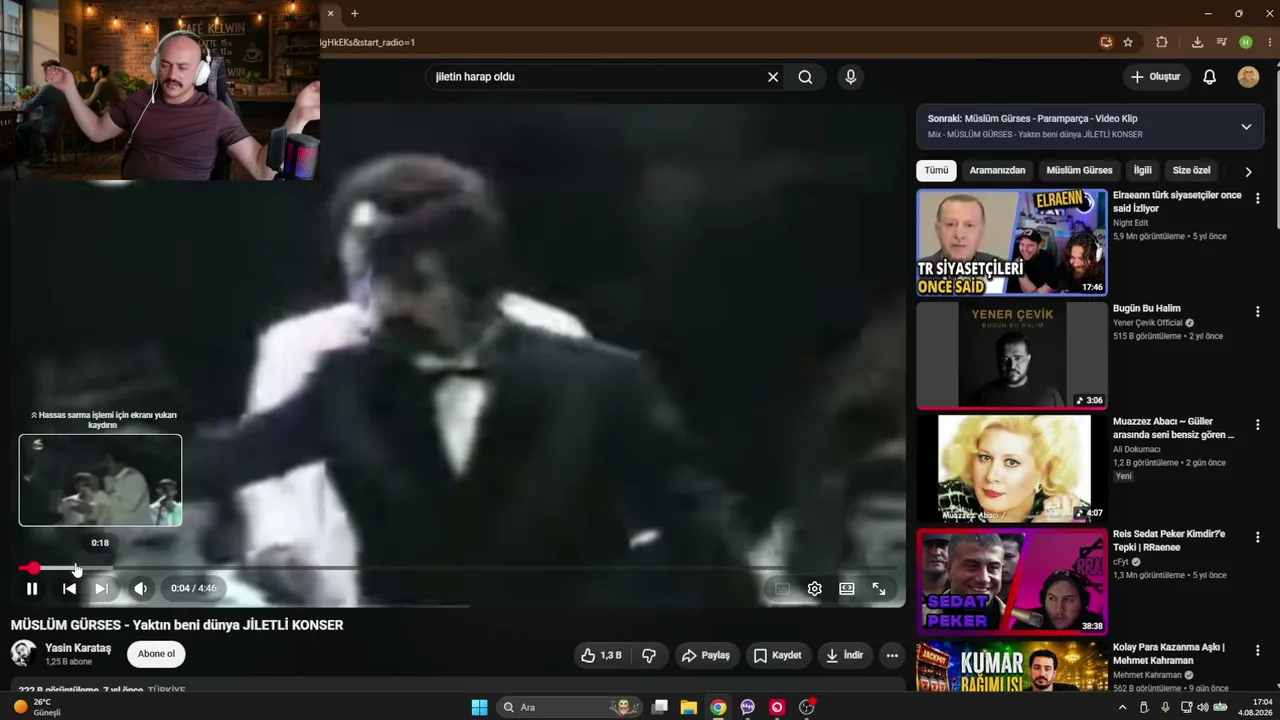Open YouTube notifications bell
This screenshot has width=1280, height=720.
1210,77
